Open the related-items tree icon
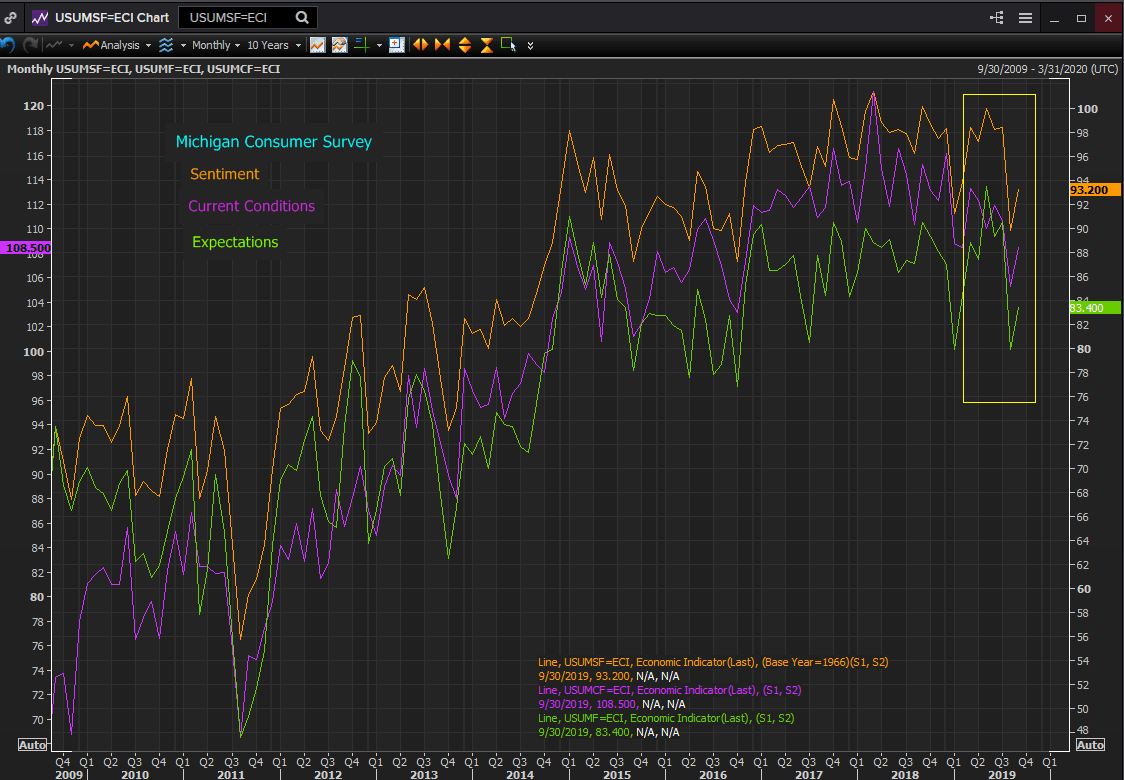This screenshot has width=1124, height=780. pyautogui.click(x=996, y=18)
